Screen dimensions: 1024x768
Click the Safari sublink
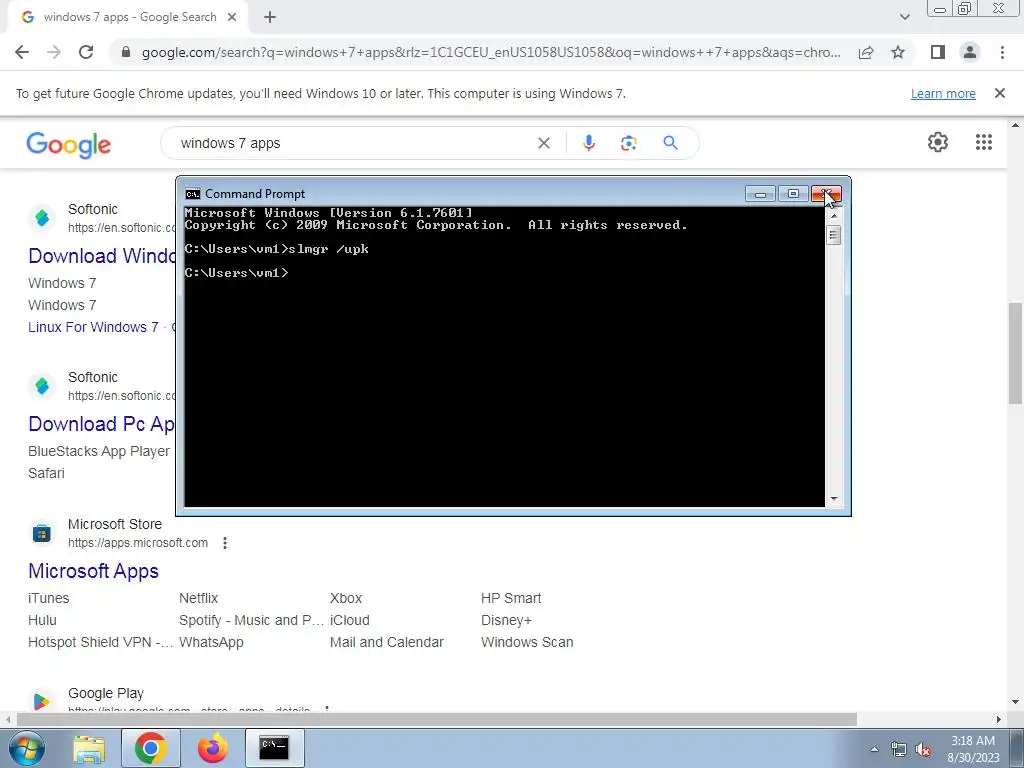[x=46, y=473]
